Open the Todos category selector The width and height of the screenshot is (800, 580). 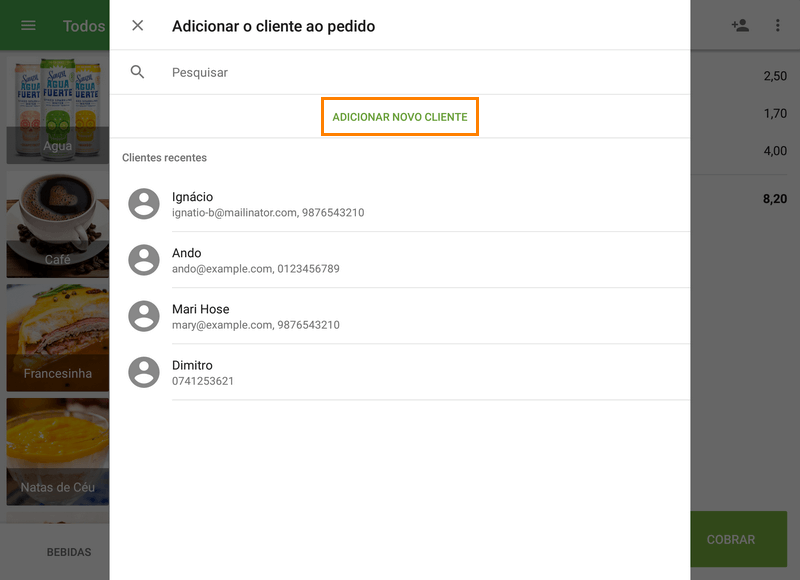(x=83, y=25)
